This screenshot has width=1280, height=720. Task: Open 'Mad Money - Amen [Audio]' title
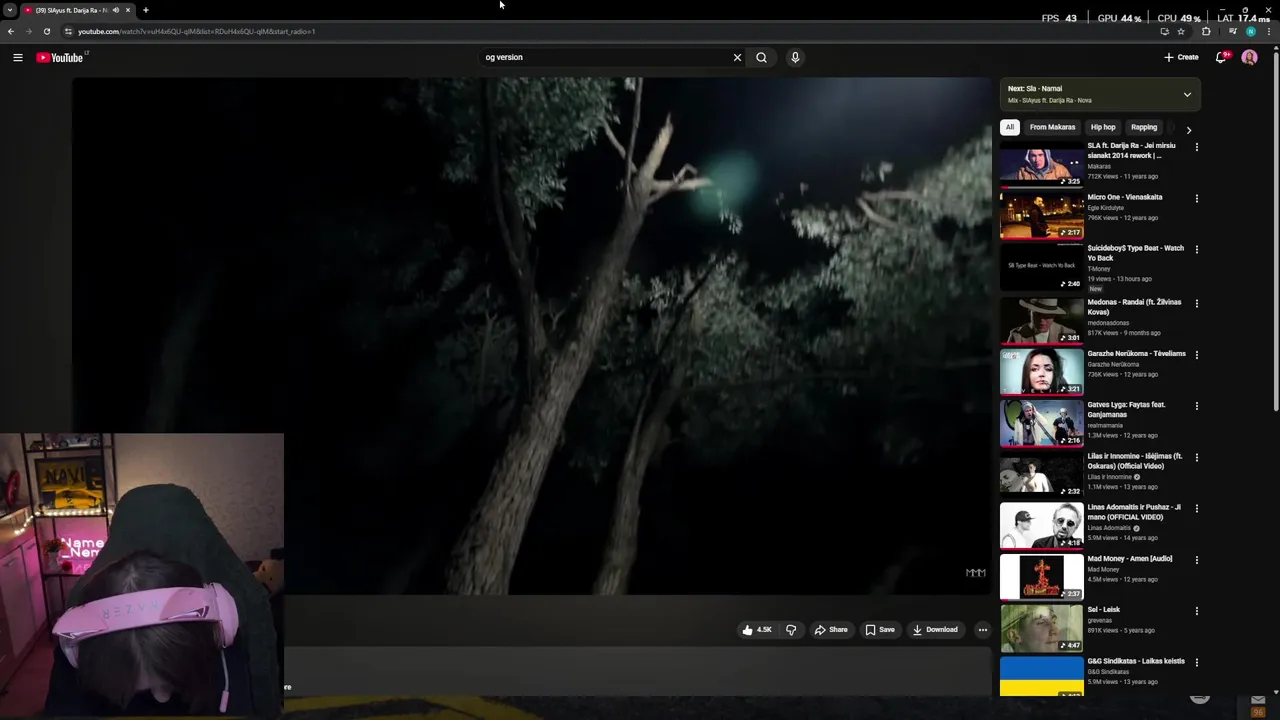tap(1130, 559)
